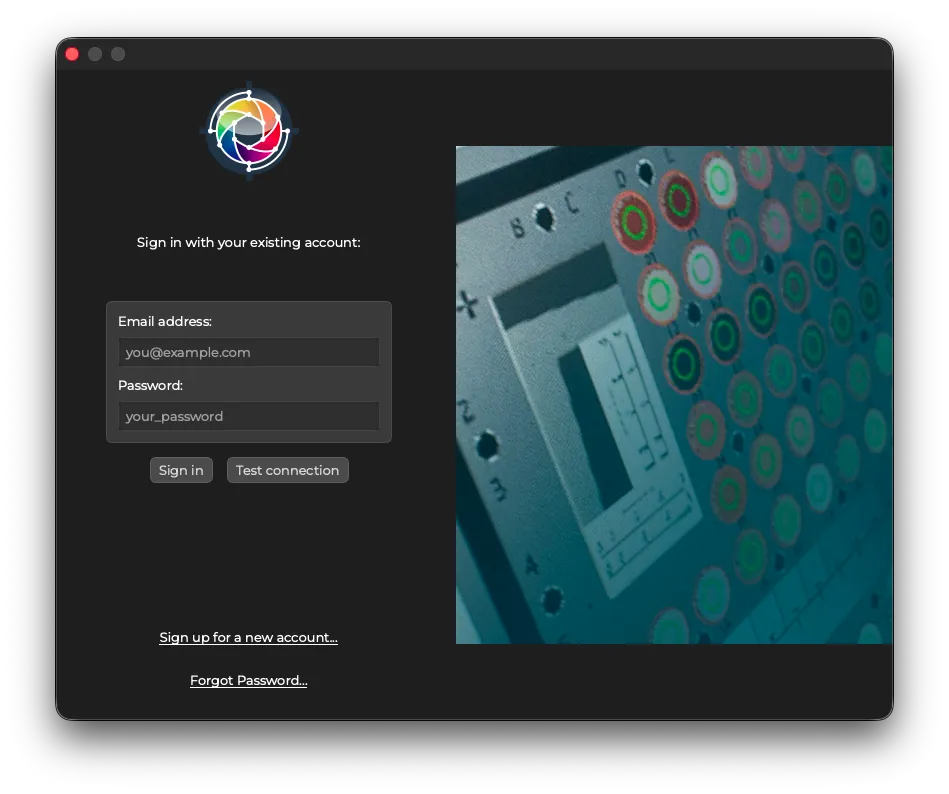Click the Sign in button

point(181,470)
